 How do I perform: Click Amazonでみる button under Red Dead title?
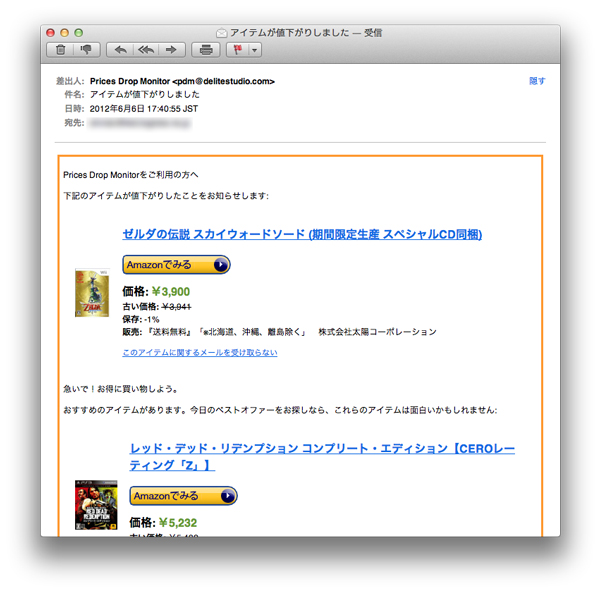(183, 496)
